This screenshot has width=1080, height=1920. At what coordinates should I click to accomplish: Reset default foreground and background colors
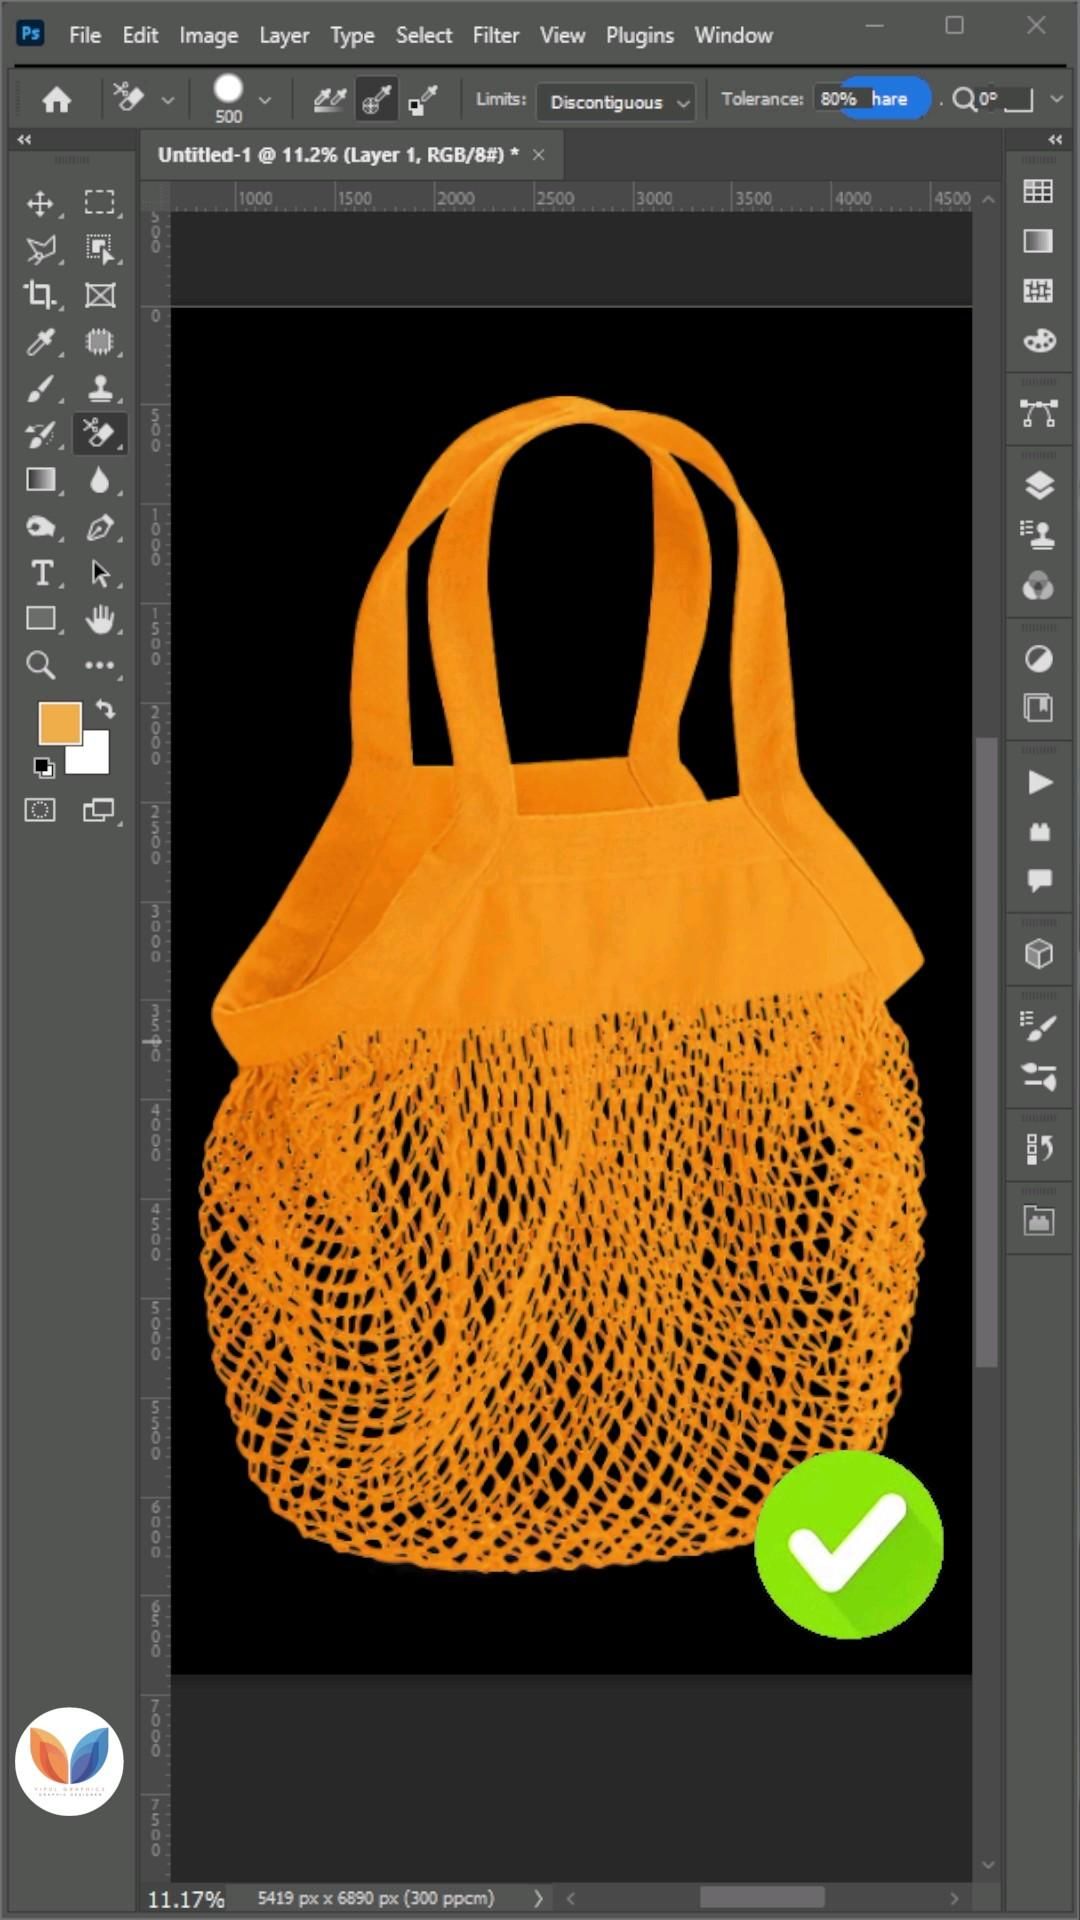43,767
